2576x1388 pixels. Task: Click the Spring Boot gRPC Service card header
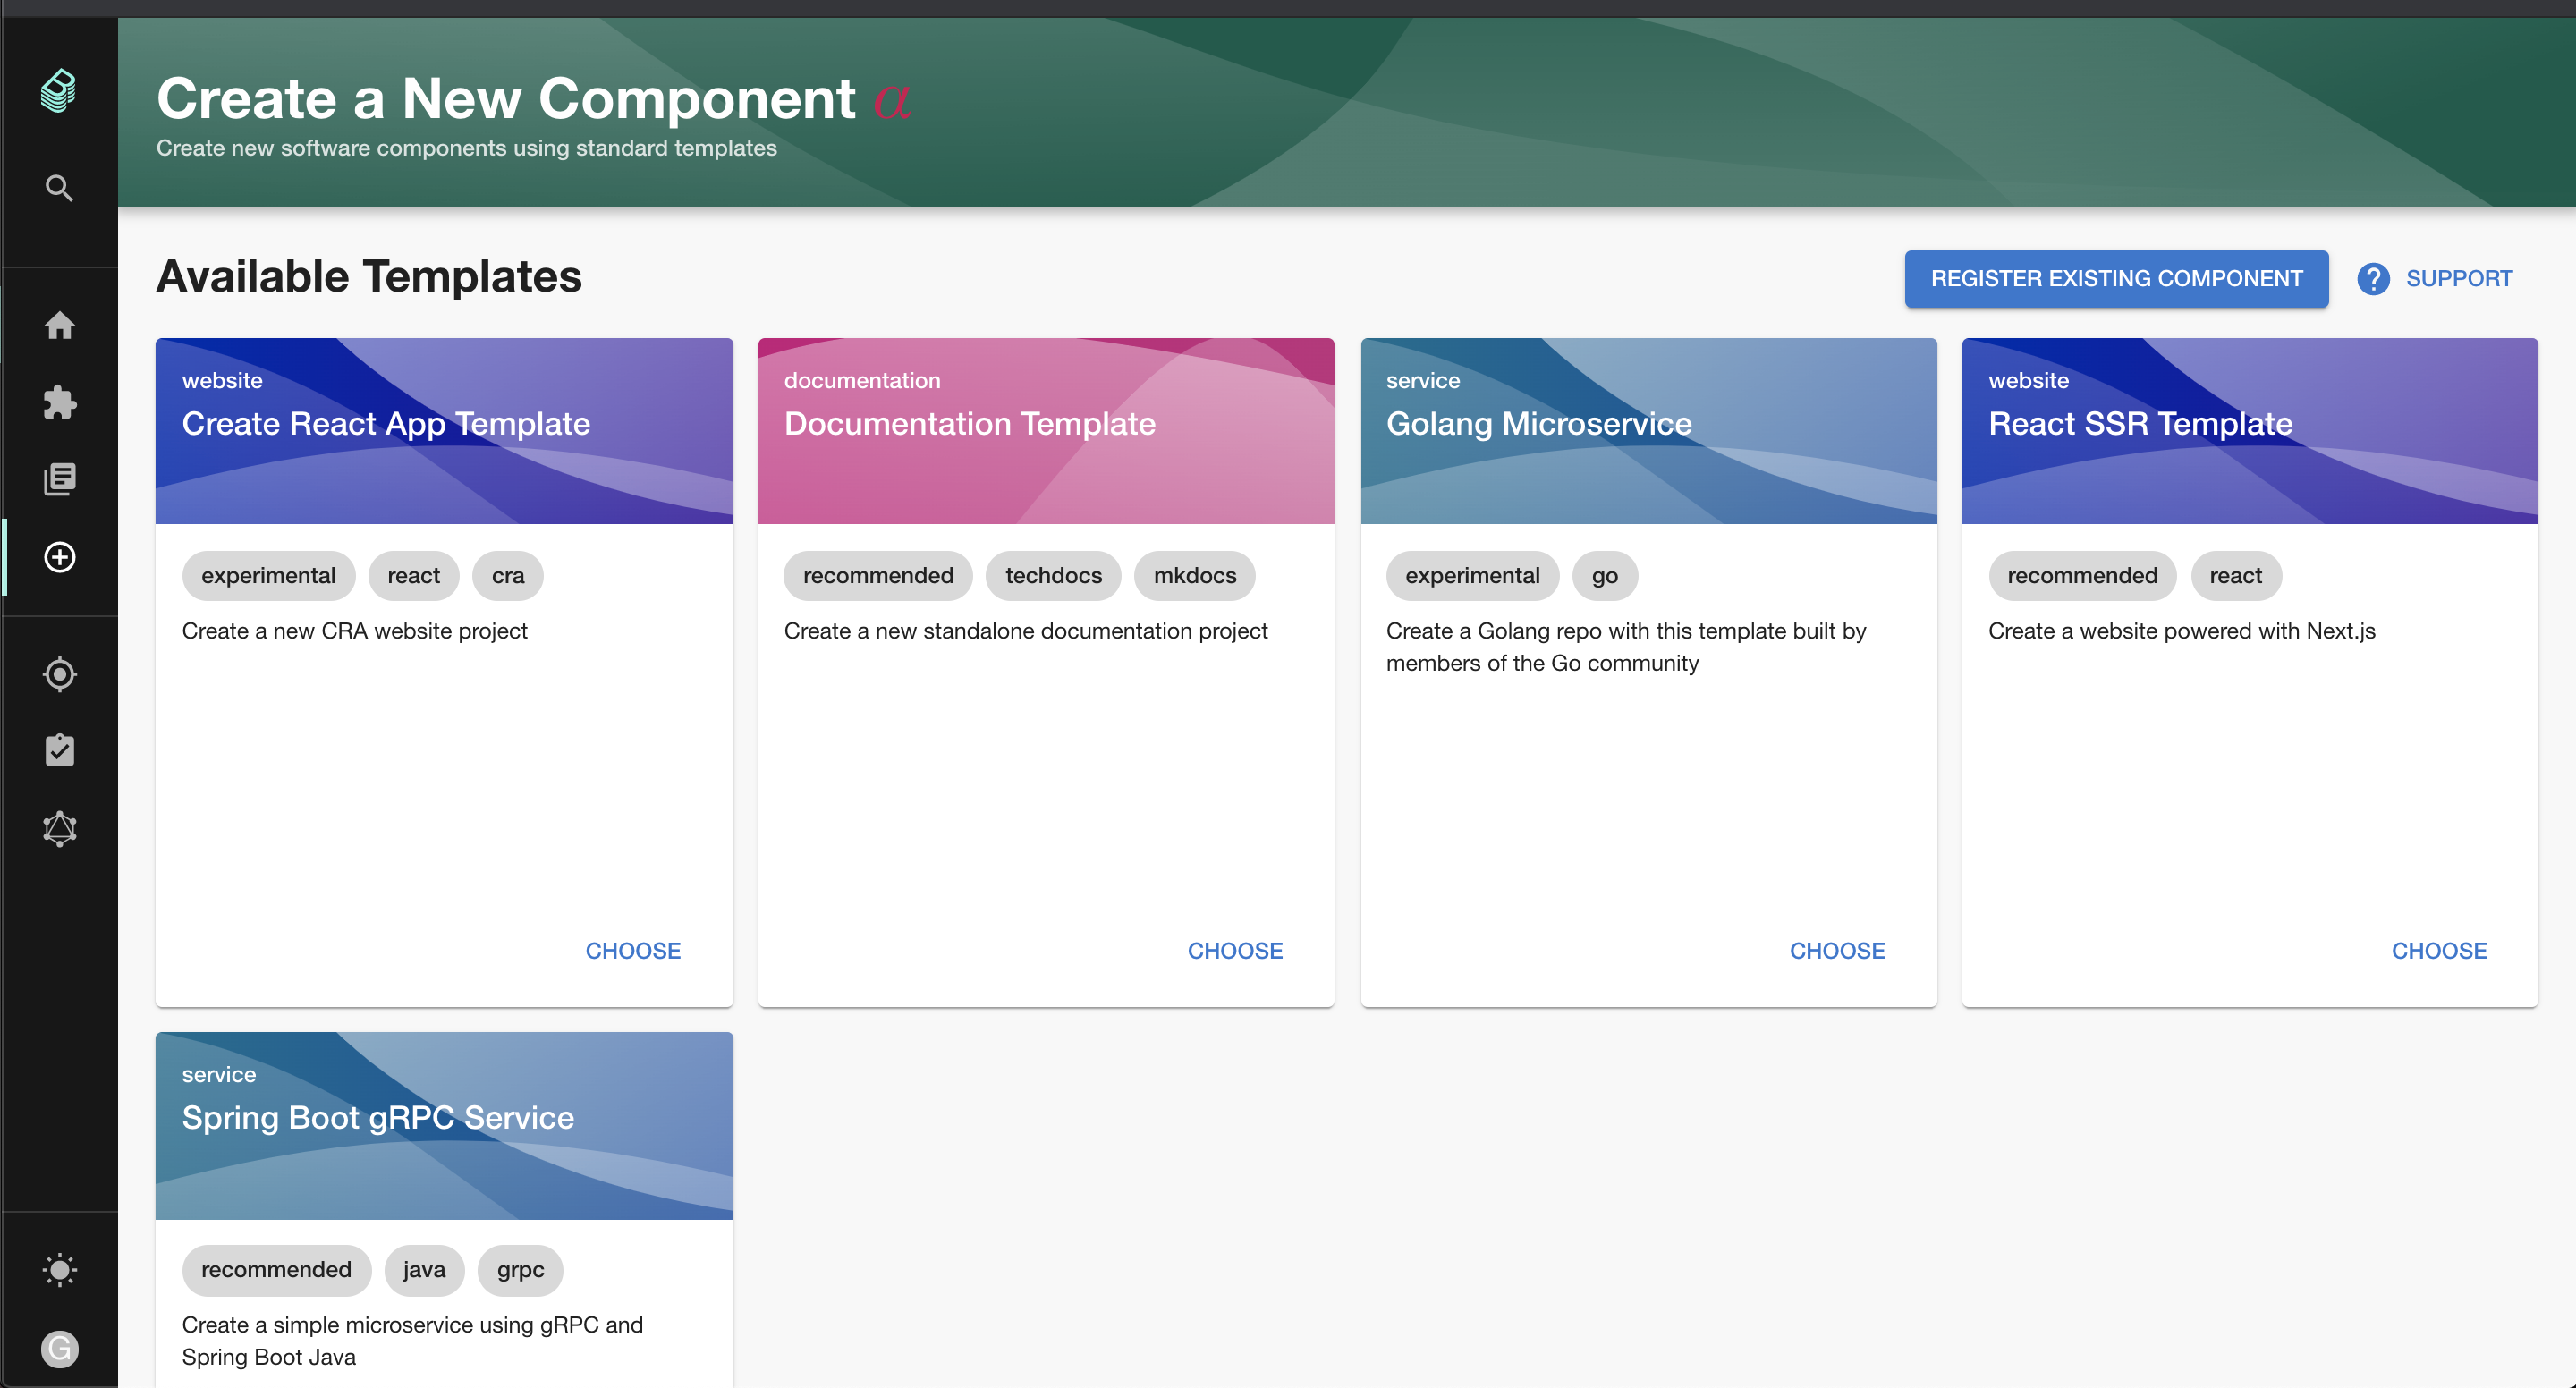[x=444, y=1125]
